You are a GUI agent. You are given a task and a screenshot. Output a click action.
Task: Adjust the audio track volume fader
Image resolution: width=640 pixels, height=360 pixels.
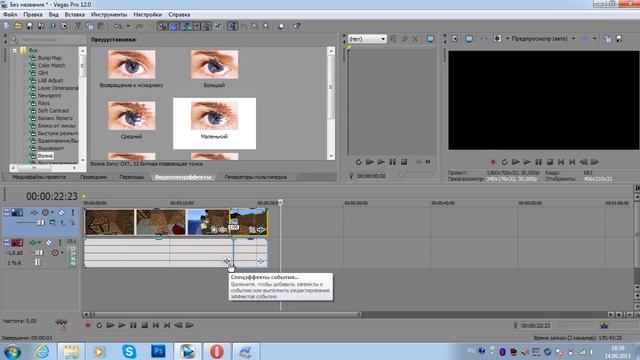39,253
